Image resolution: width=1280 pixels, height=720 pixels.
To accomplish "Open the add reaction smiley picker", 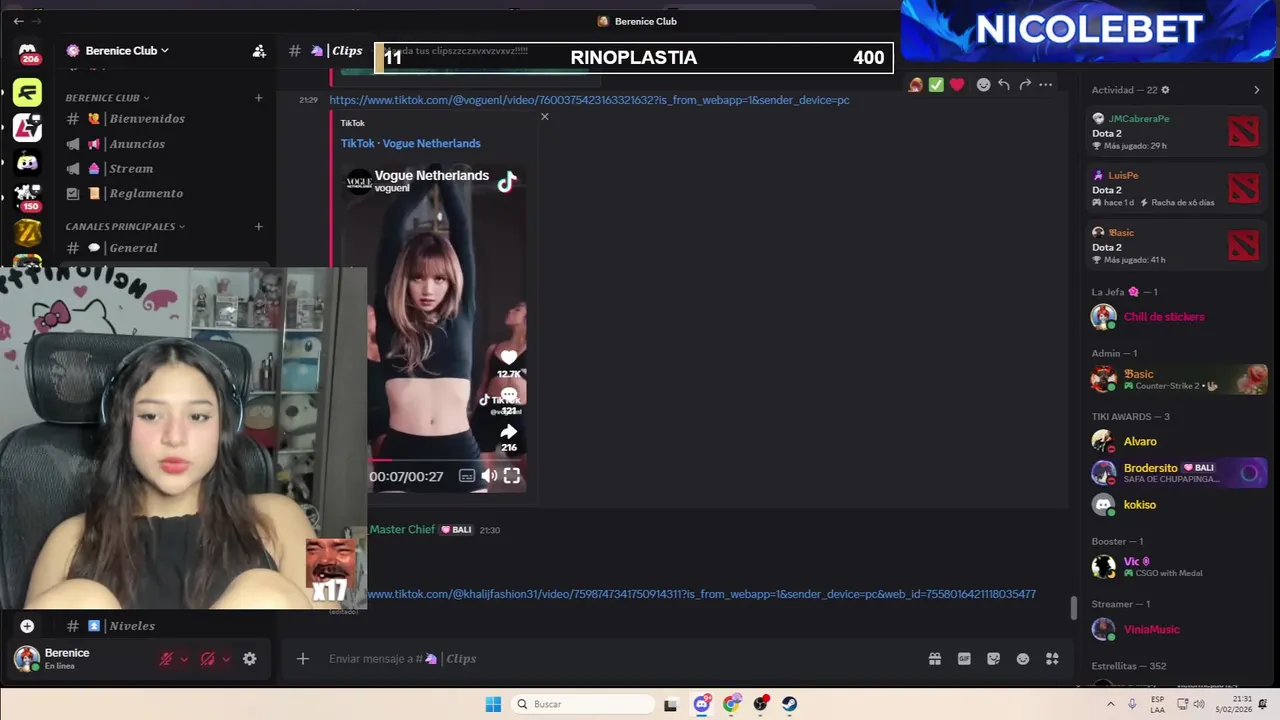I will tap(983, 85).
